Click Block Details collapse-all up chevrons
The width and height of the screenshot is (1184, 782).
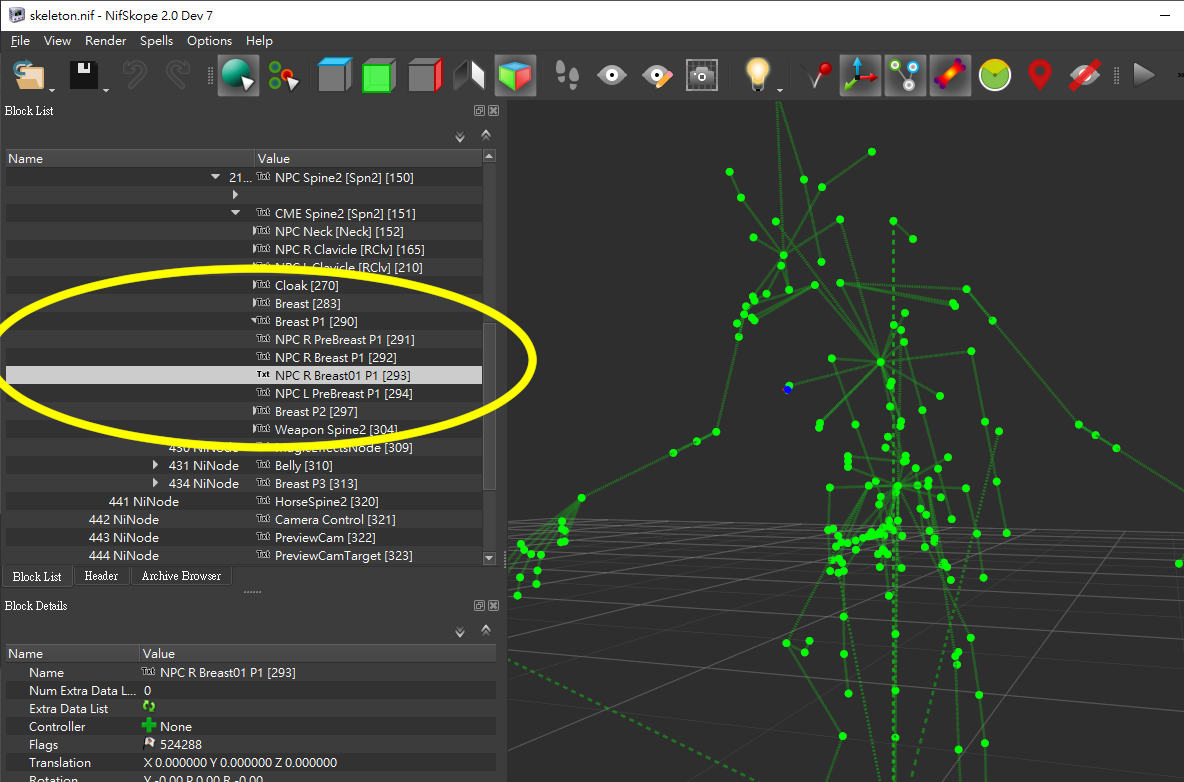point(486,630)
